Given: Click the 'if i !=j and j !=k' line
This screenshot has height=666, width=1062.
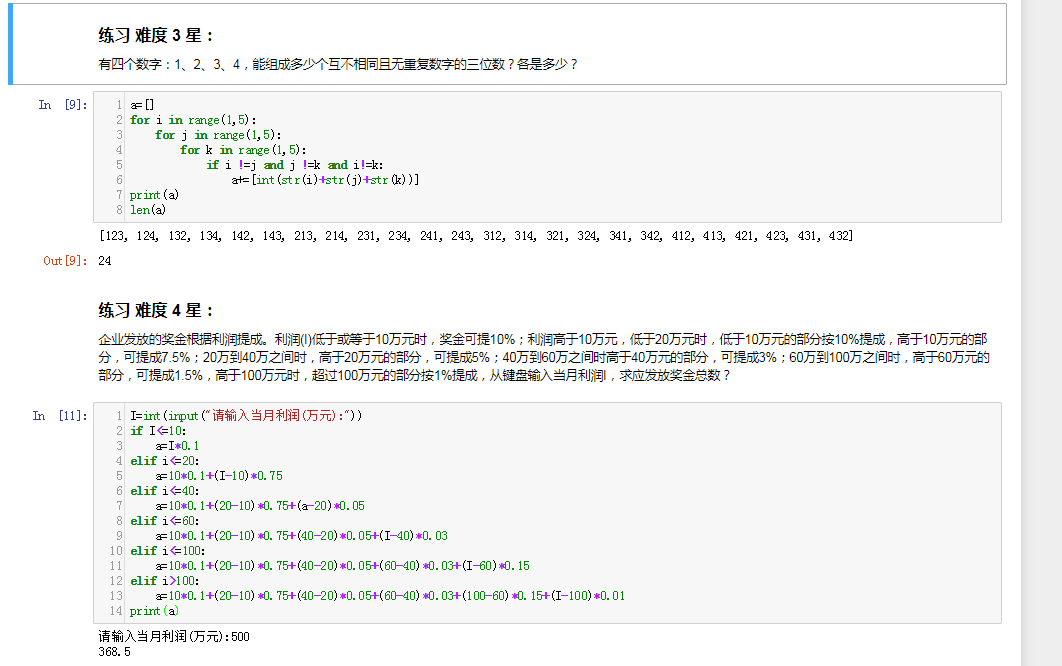Looking at the screenshot, I should [x=295, y=165].
